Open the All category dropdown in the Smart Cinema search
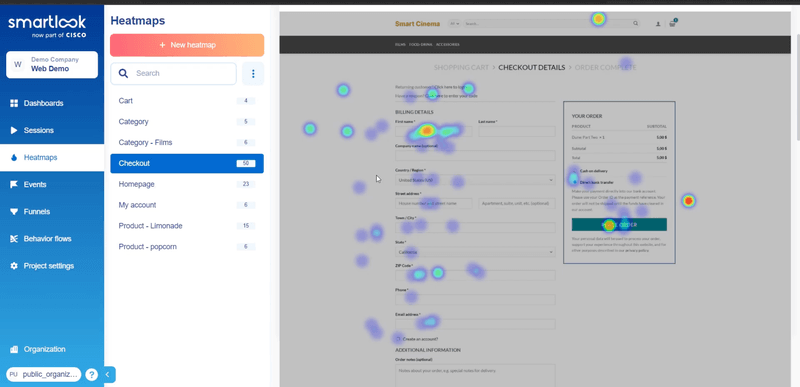This screenshot has width=800, height=387. [x=454, y=23]
